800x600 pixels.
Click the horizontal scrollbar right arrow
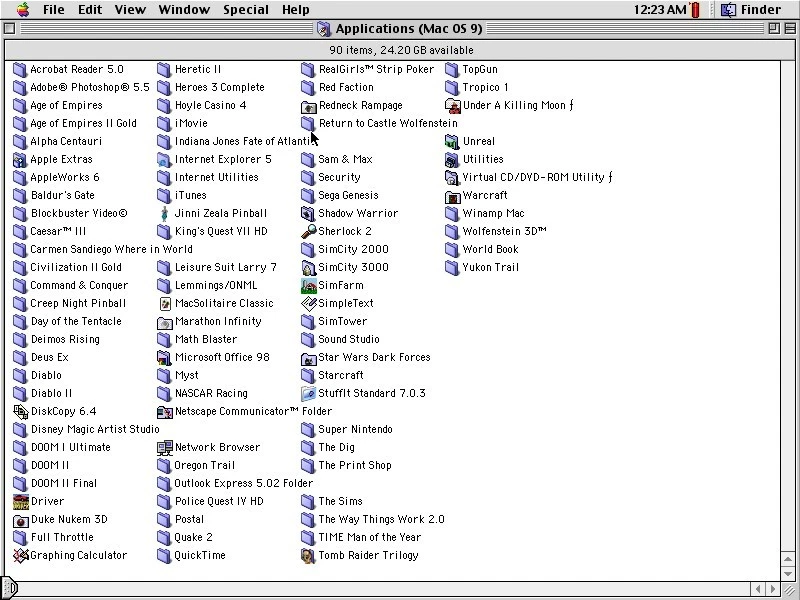773,588
